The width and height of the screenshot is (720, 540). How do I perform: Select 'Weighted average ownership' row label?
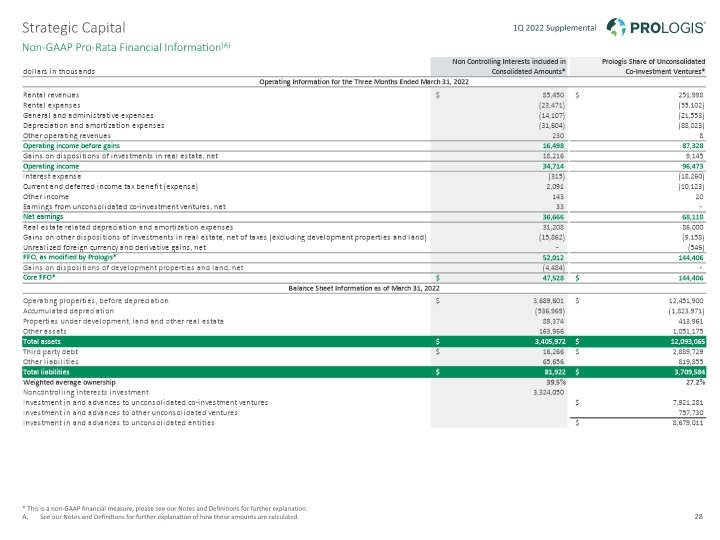69,382
